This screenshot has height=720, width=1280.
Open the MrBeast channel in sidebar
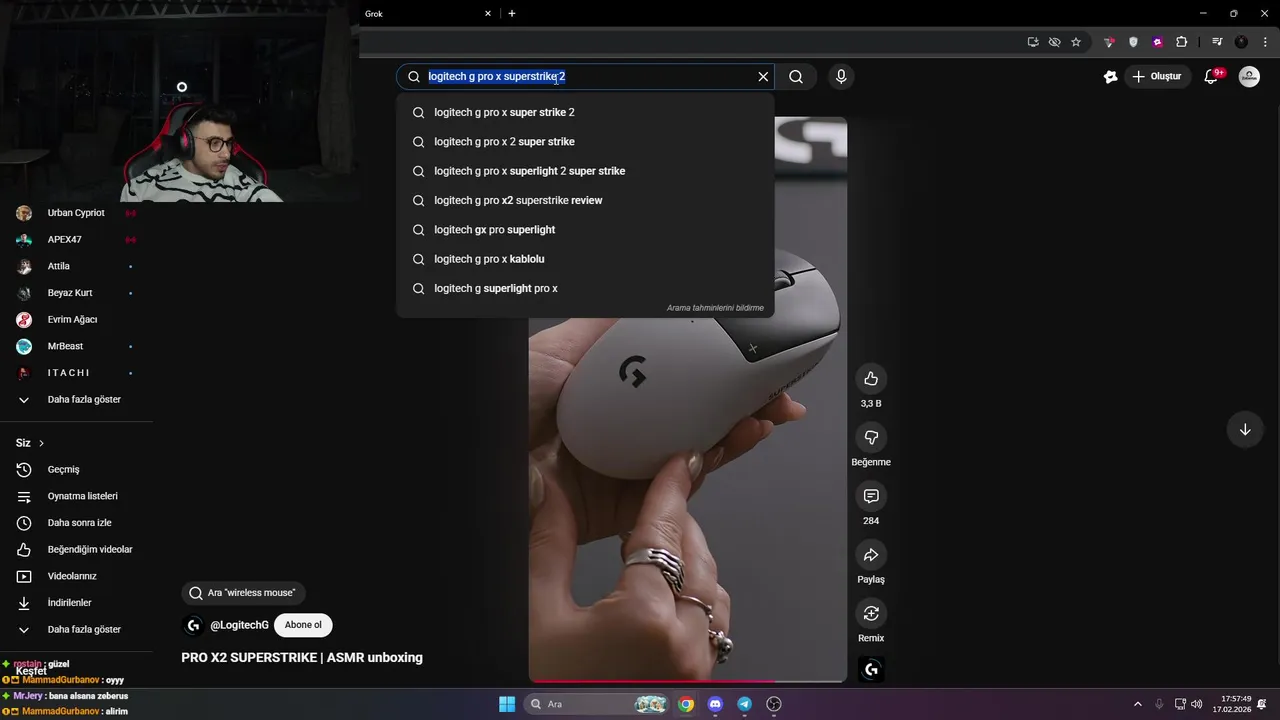click(x=76, y=346)
